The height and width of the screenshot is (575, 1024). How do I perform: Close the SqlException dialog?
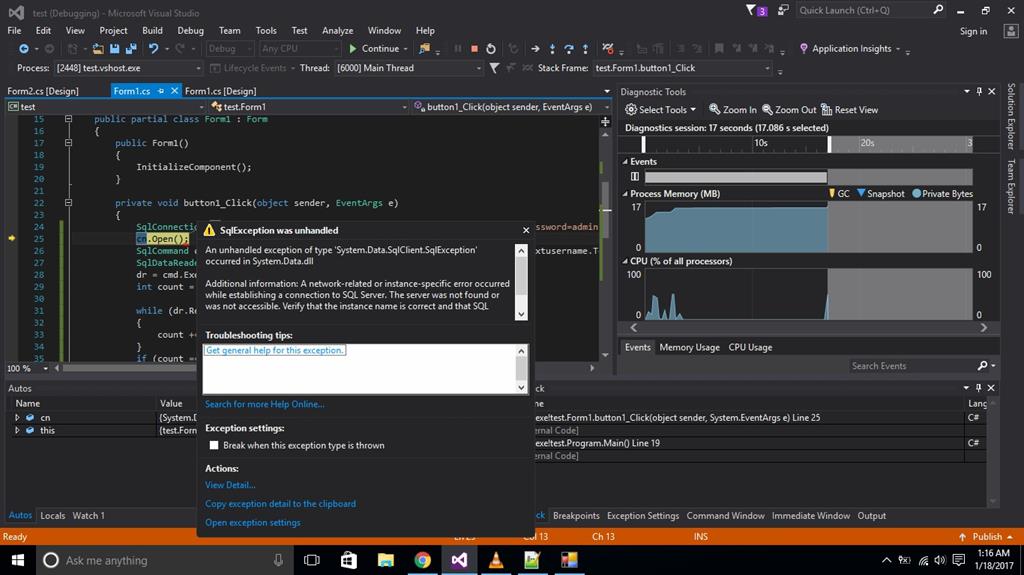(x=526, y=230)
